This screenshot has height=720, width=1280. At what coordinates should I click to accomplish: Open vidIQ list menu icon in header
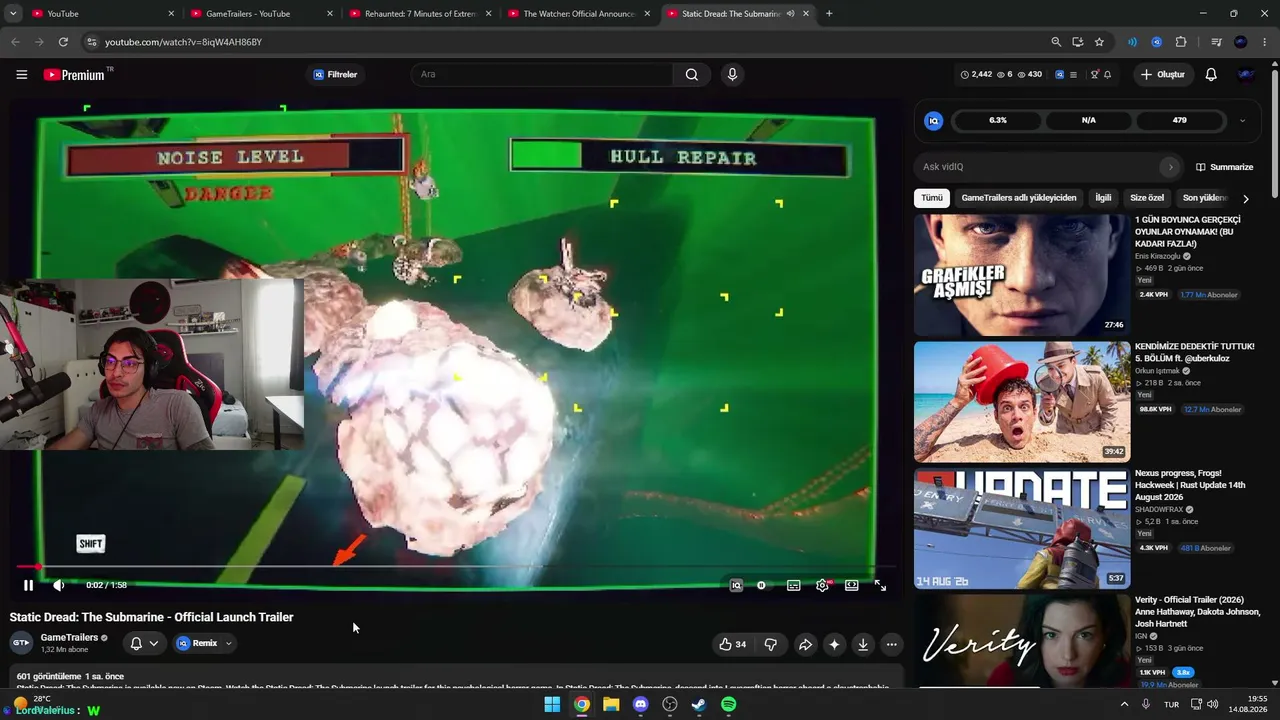[1073, 75]
